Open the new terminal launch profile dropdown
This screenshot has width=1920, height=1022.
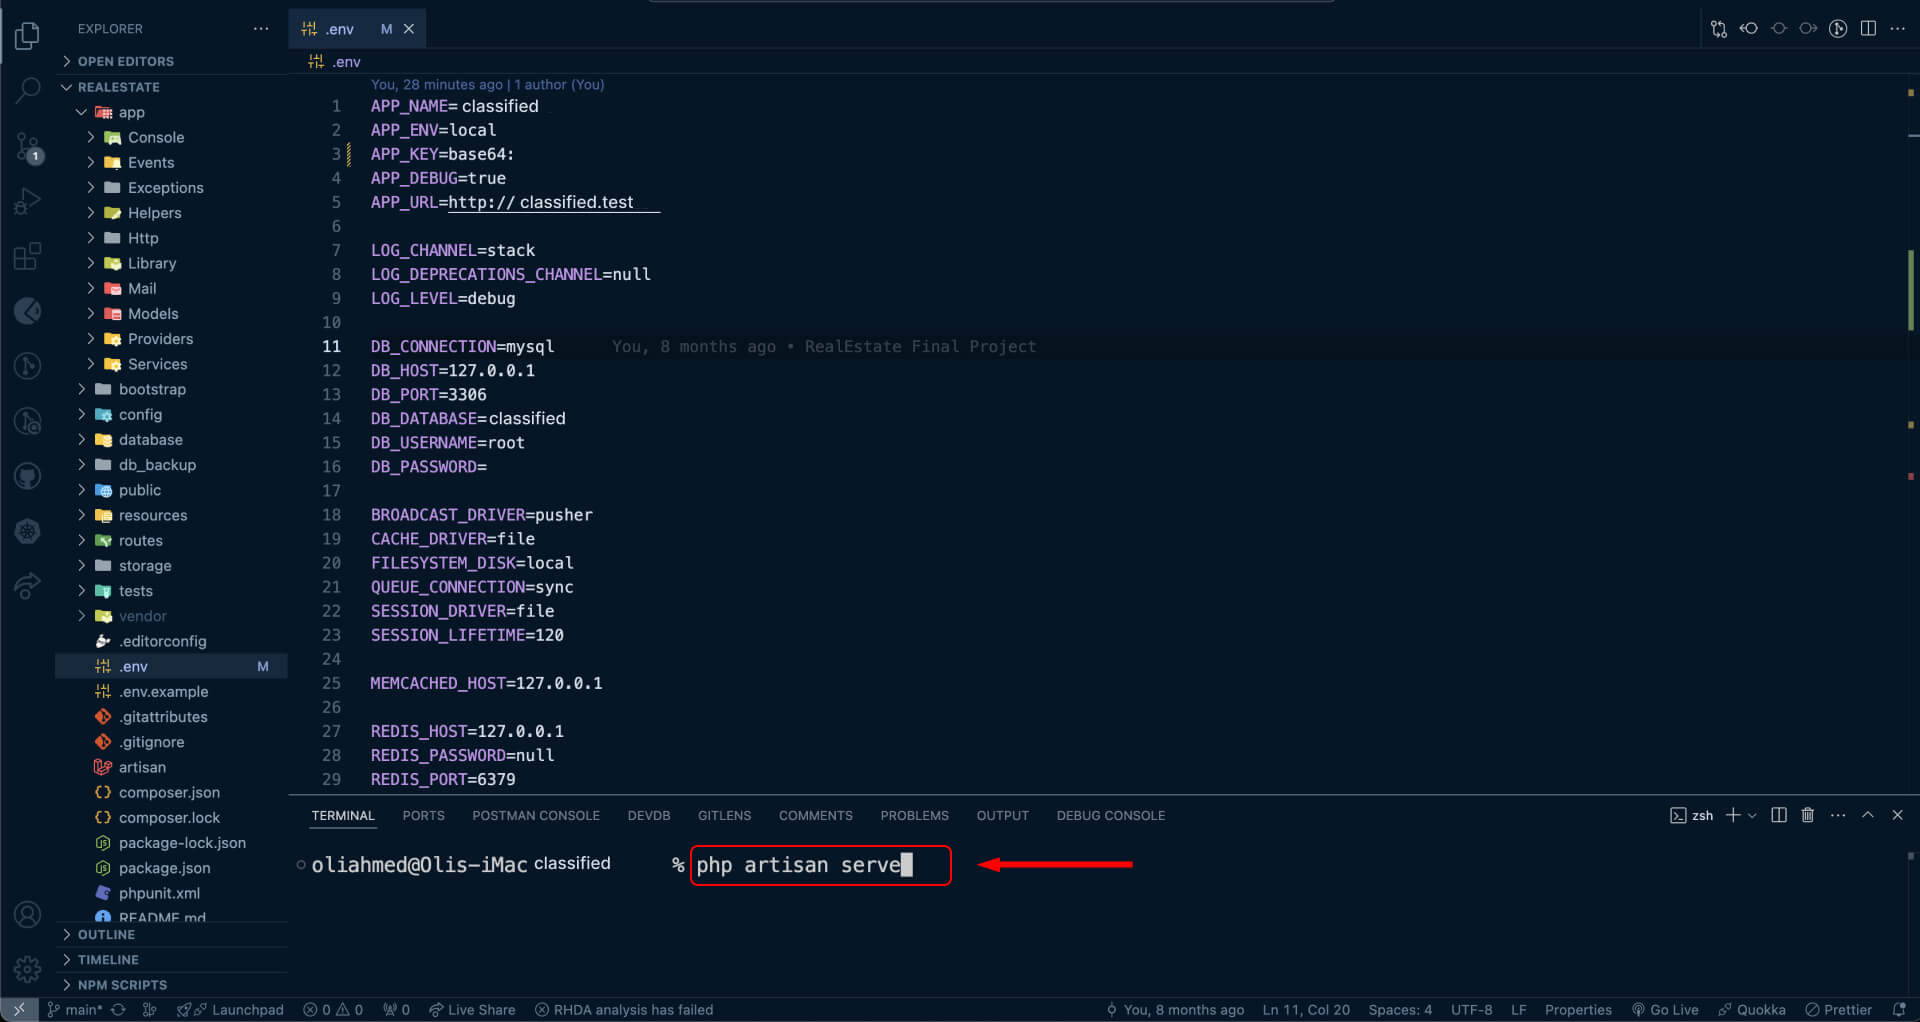[1752, 816]
